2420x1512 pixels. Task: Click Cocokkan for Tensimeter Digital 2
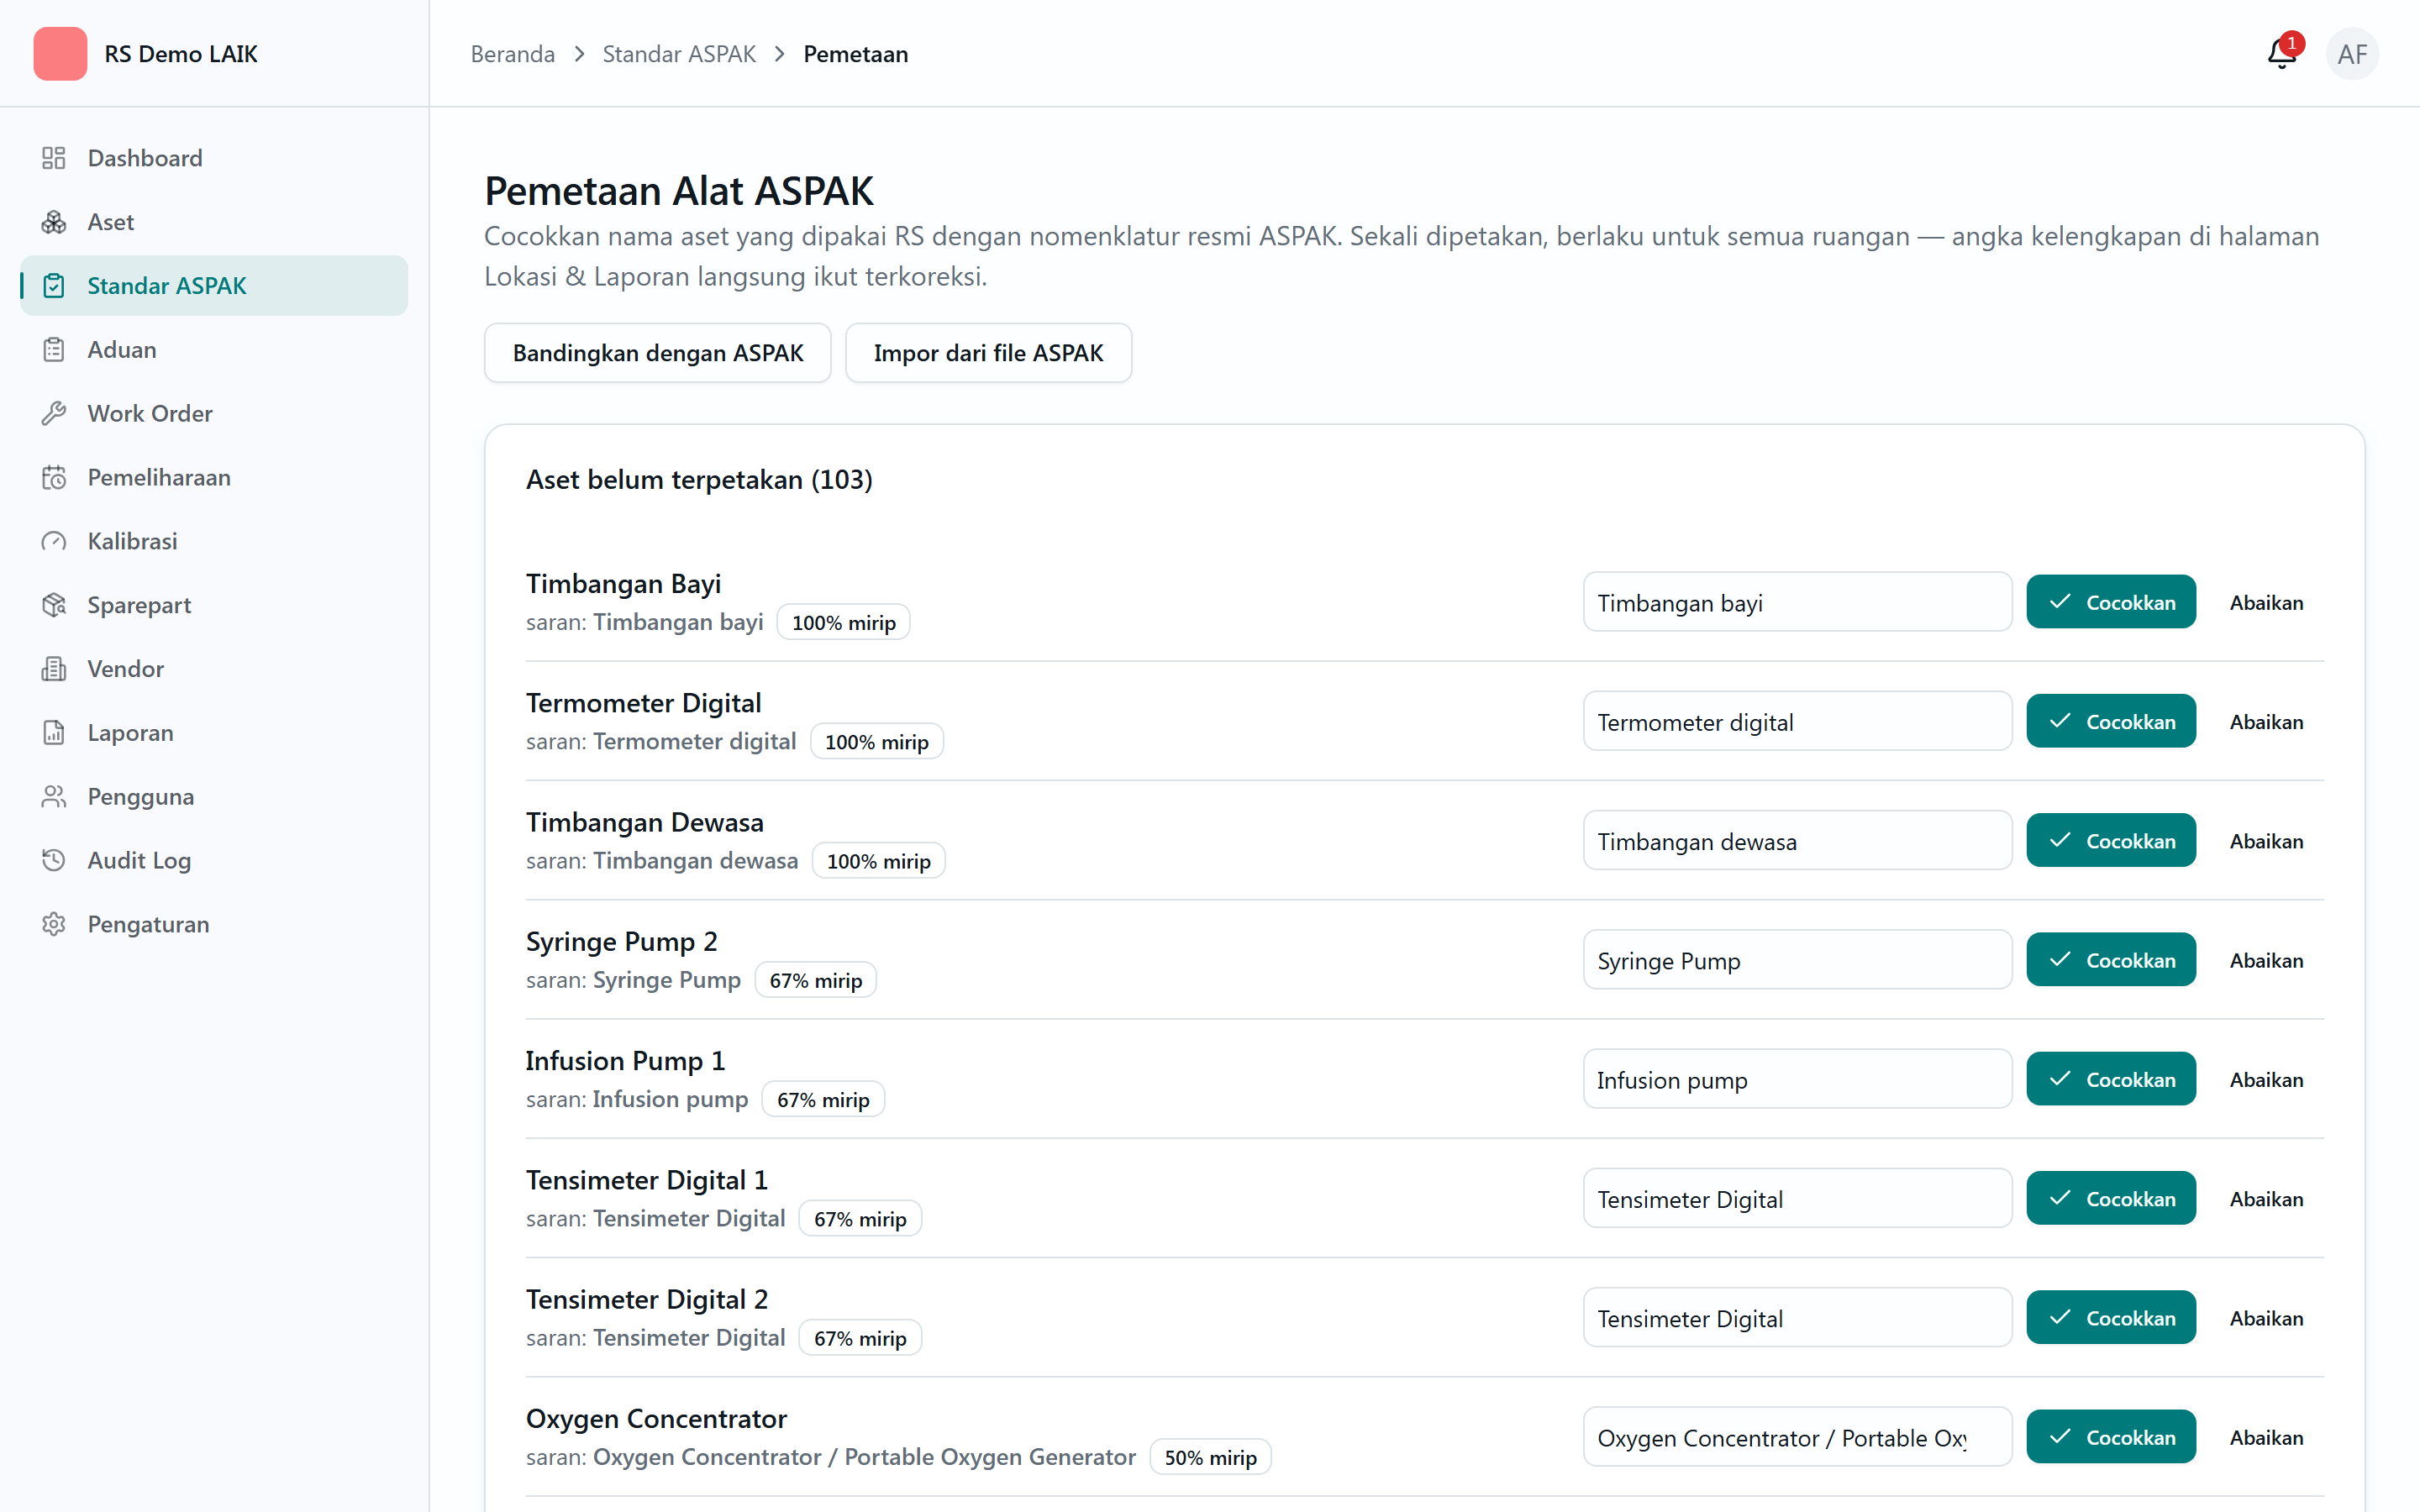pyautogui.click(x=2111, y=1317)
